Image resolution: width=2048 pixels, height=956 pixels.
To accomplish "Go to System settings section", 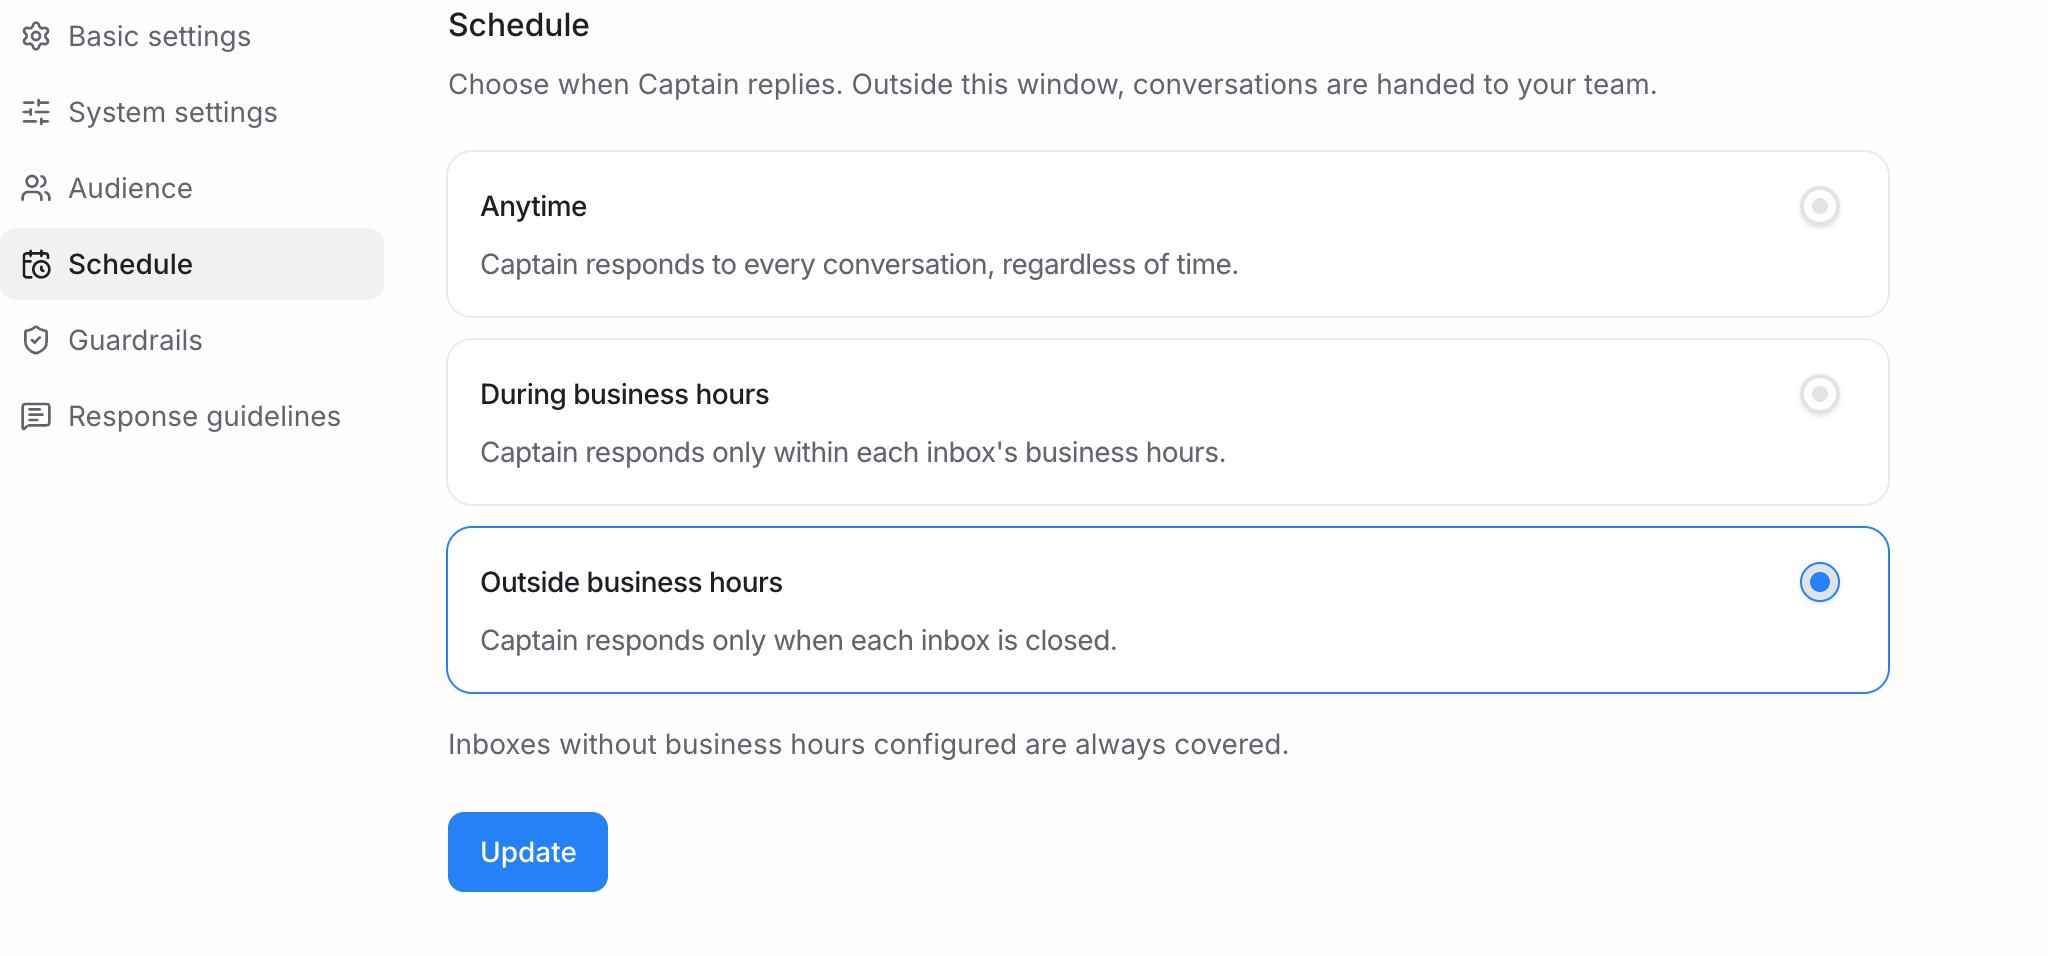I will pyautogui.click(x=192, y=112).
